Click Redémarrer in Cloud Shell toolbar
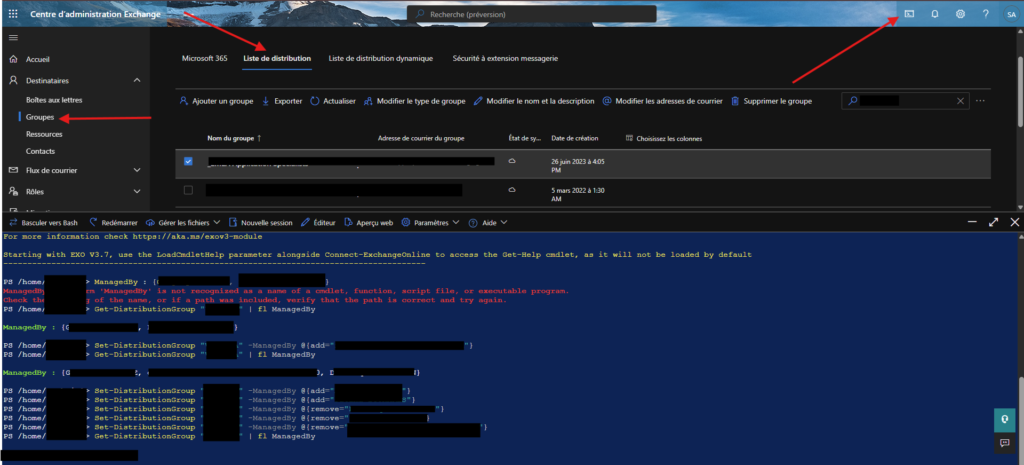 [113, 222]
